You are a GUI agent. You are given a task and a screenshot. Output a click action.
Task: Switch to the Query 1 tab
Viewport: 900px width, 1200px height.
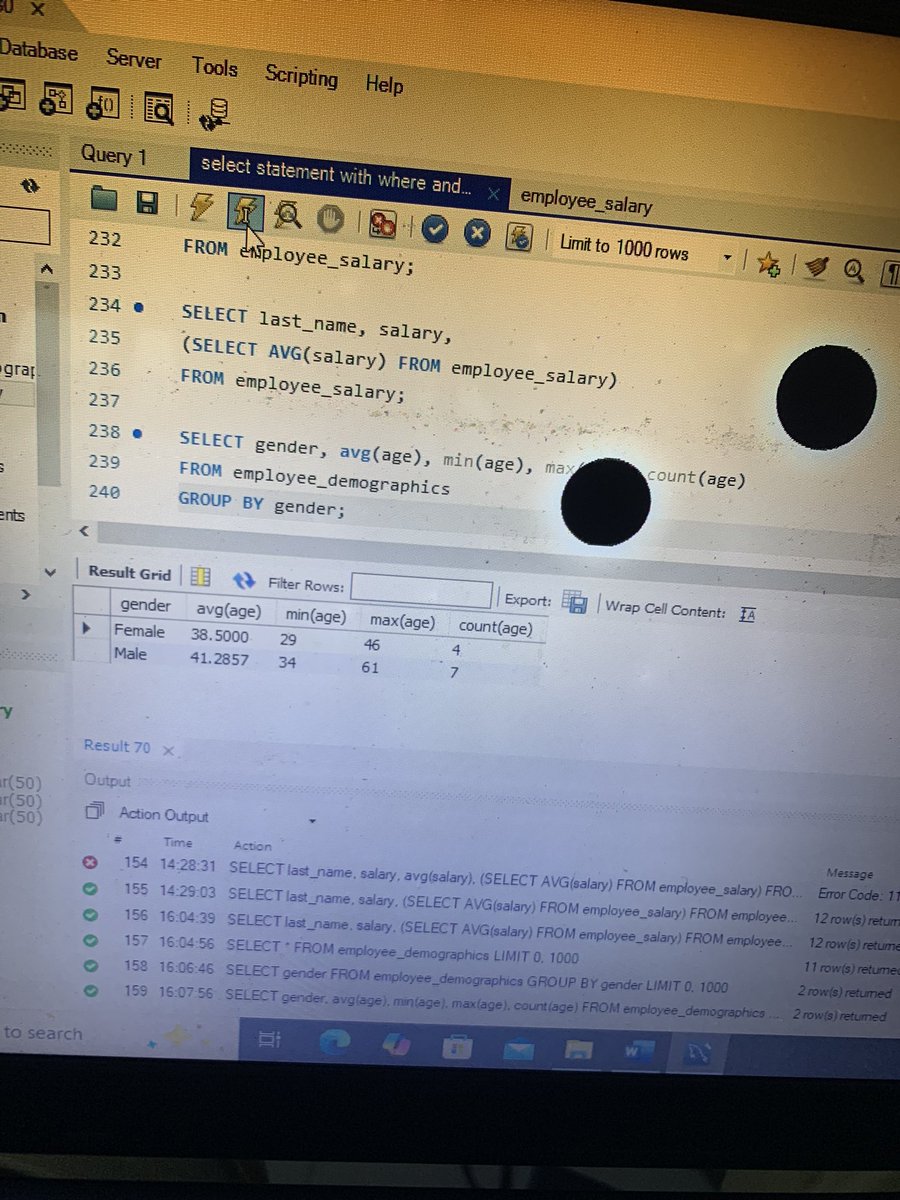tap(113, 155)
